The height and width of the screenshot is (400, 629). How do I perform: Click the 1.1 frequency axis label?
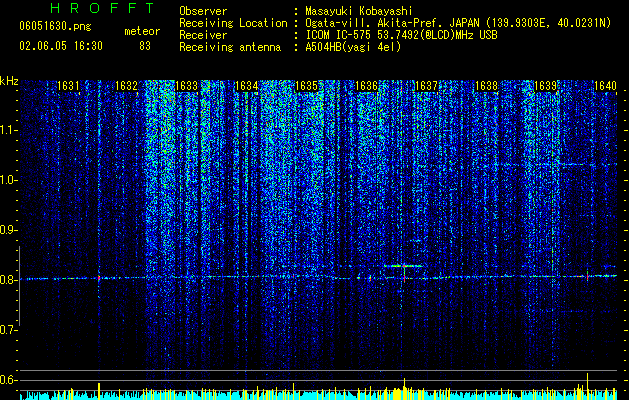[x=9, y=130]
